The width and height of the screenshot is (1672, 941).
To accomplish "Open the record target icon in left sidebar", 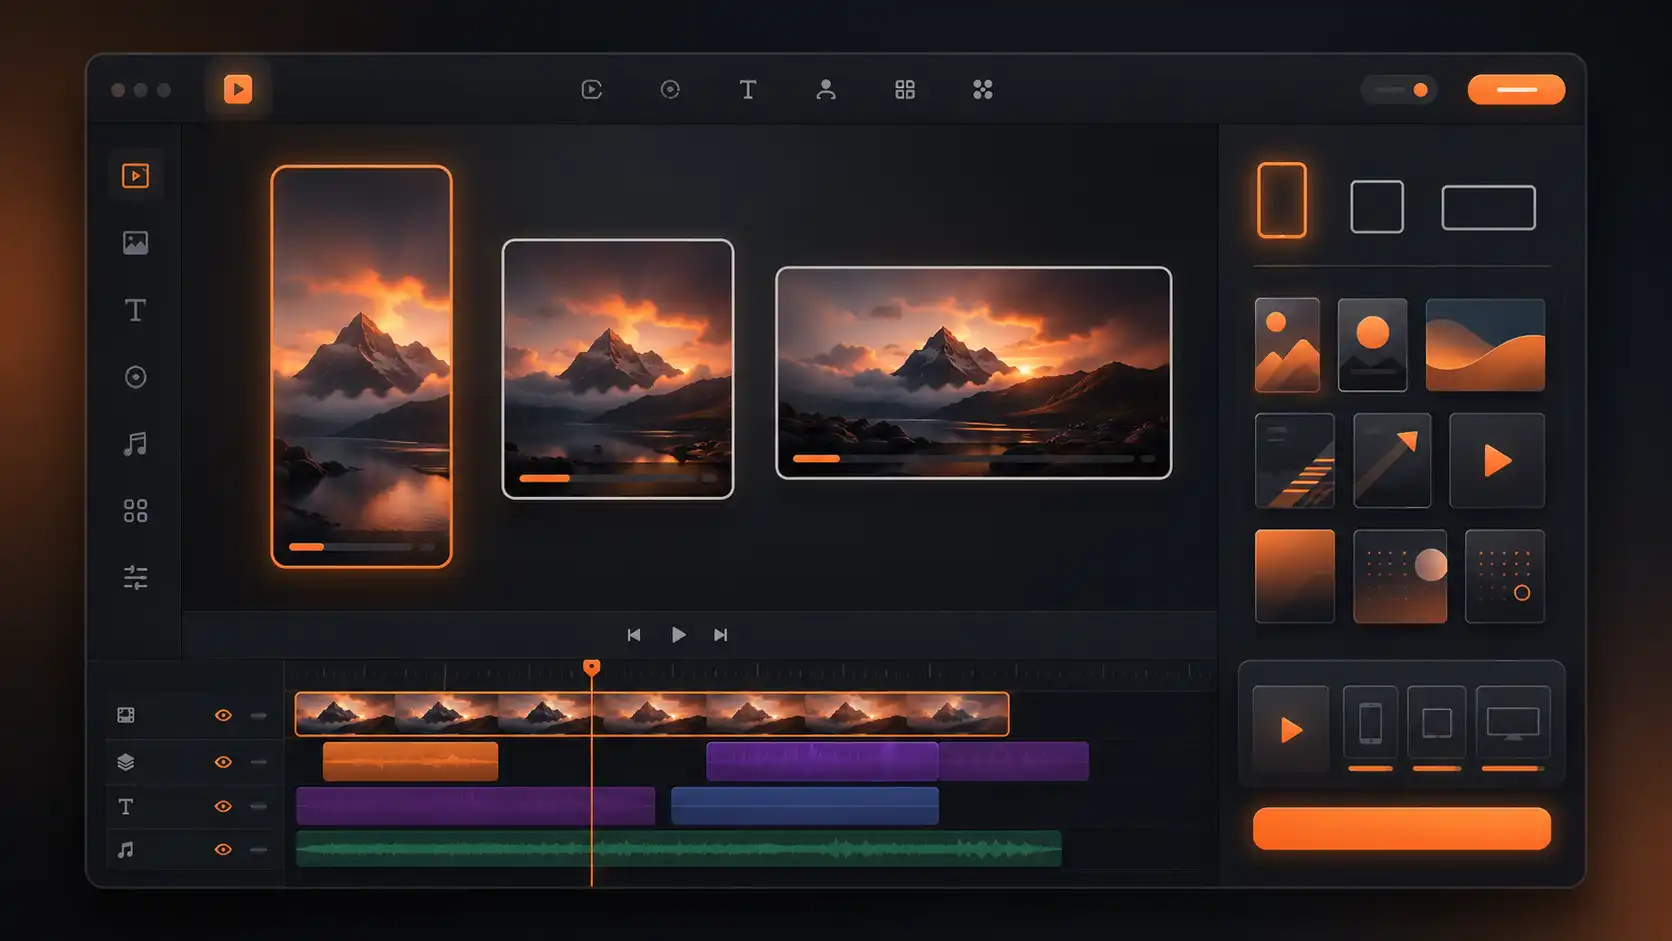I will (136, 377).
